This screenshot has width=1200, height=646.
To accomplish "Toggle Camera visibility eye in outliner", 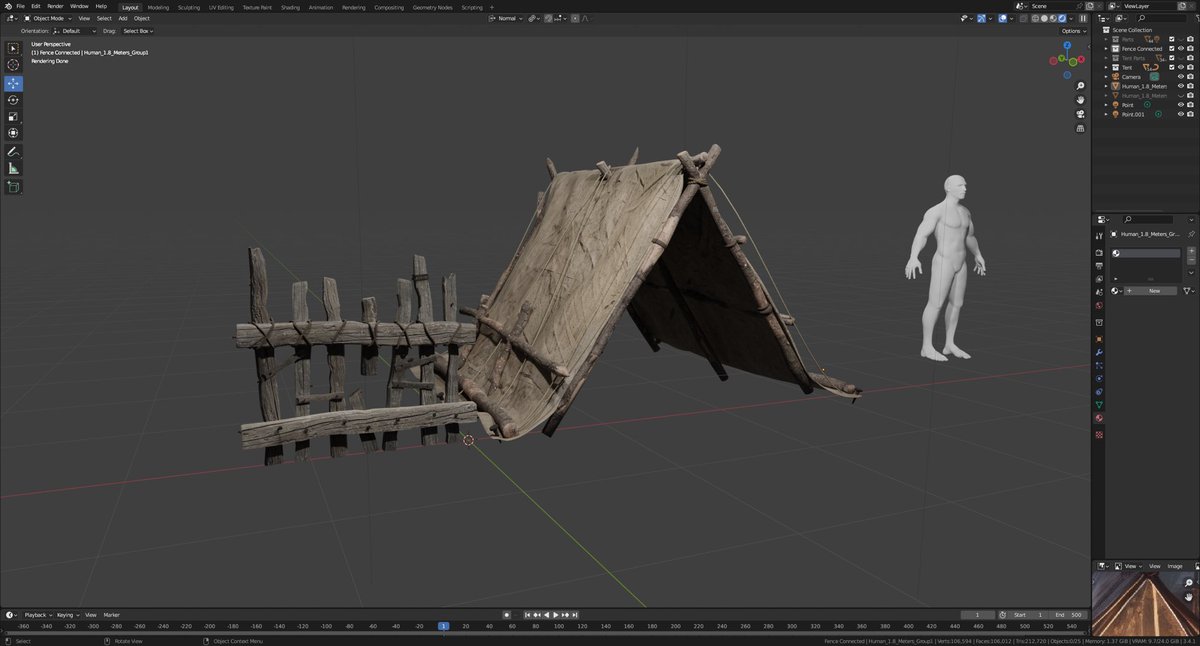I will click(1181, 76).
